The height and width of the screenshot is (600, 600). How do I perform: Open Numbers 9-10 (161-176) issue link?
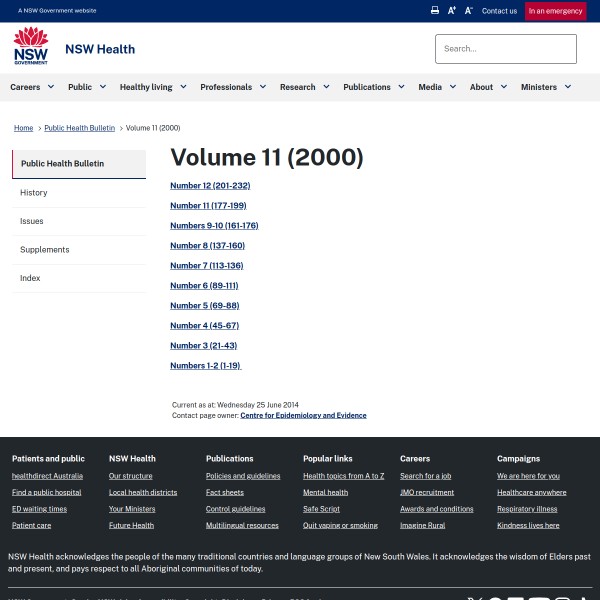pos(214,226)
